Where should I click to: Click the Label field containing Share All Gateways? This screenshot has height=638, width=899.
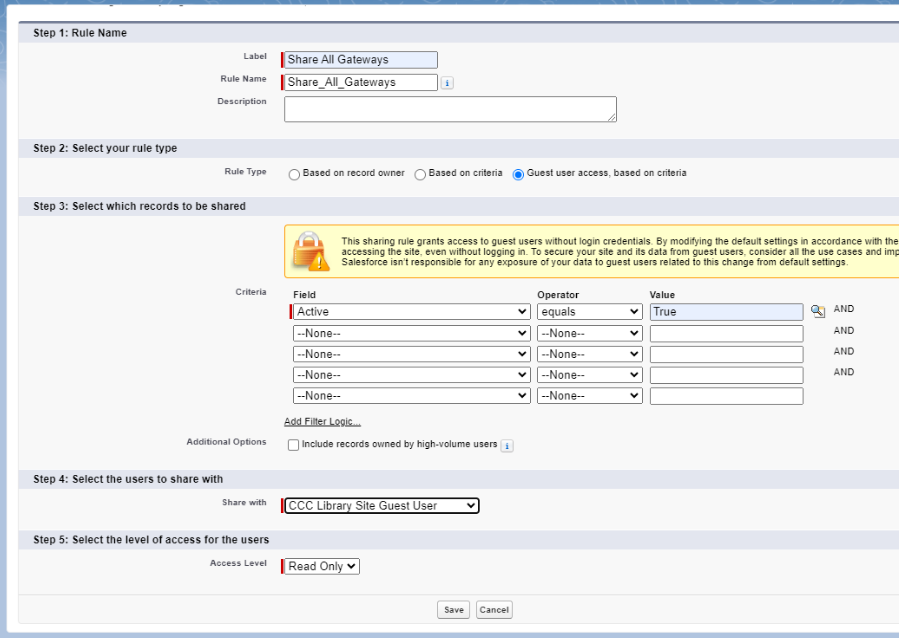coord(361,60)
